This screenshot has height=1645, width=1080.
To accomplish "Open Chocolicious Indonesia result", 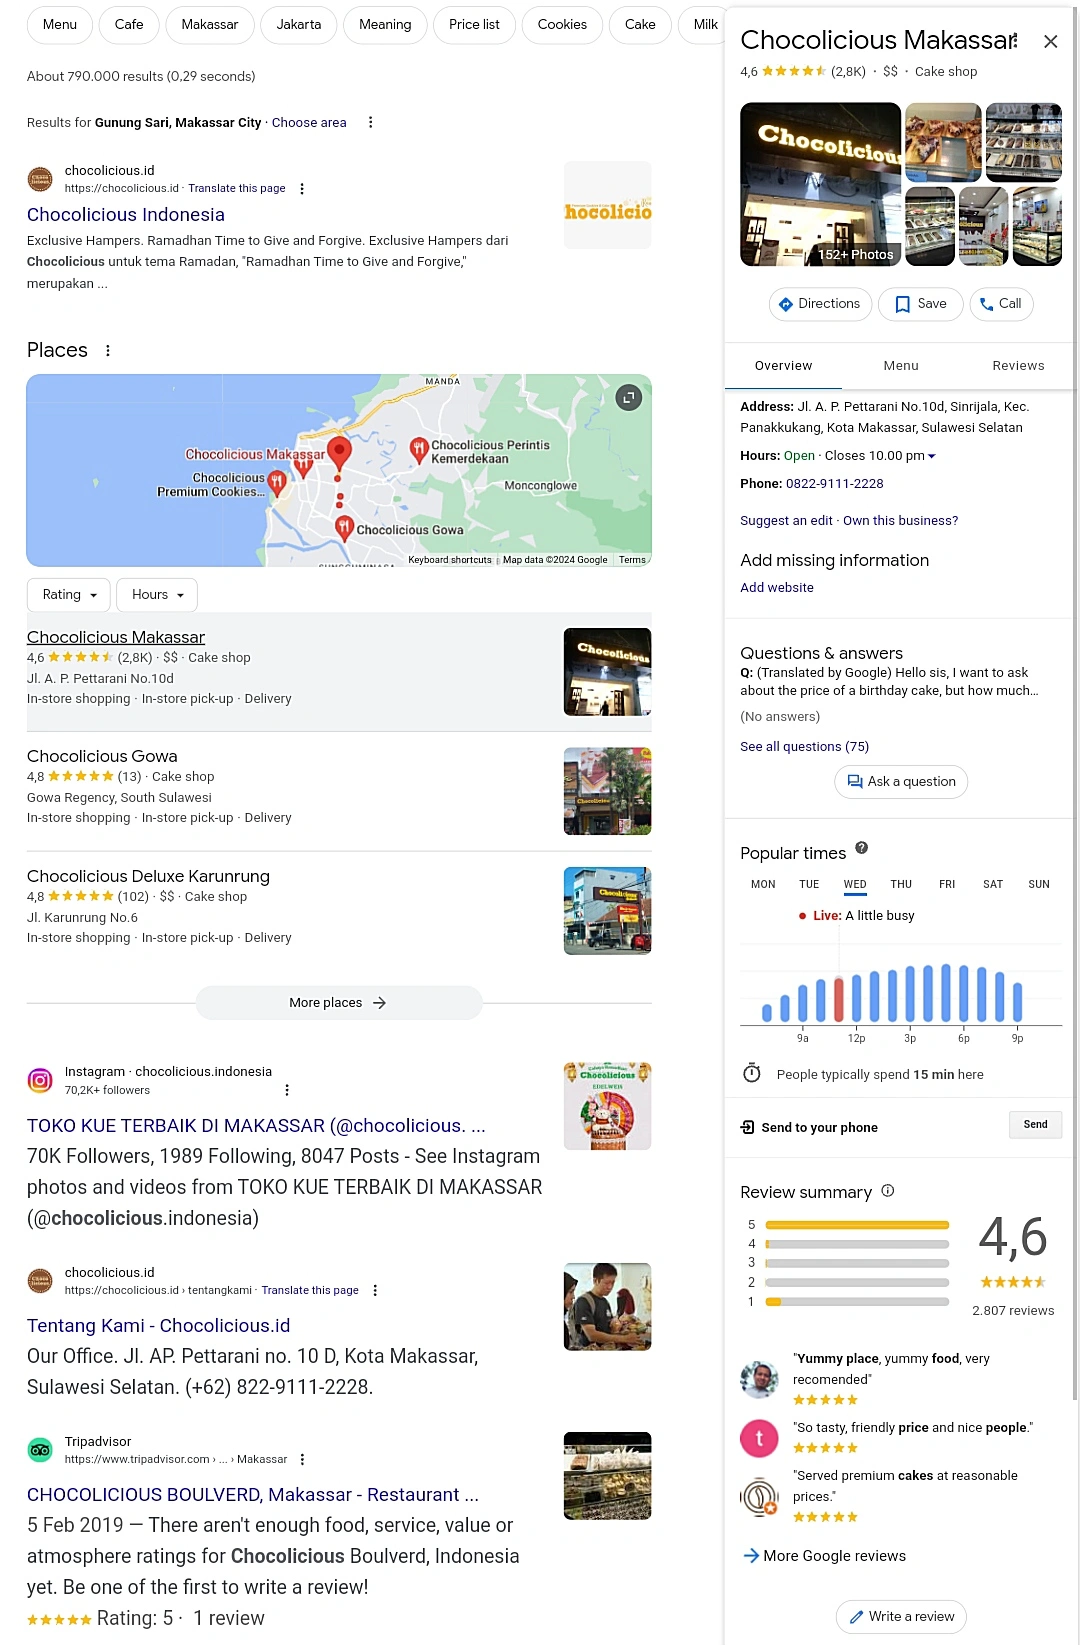I will coord(126,215).
